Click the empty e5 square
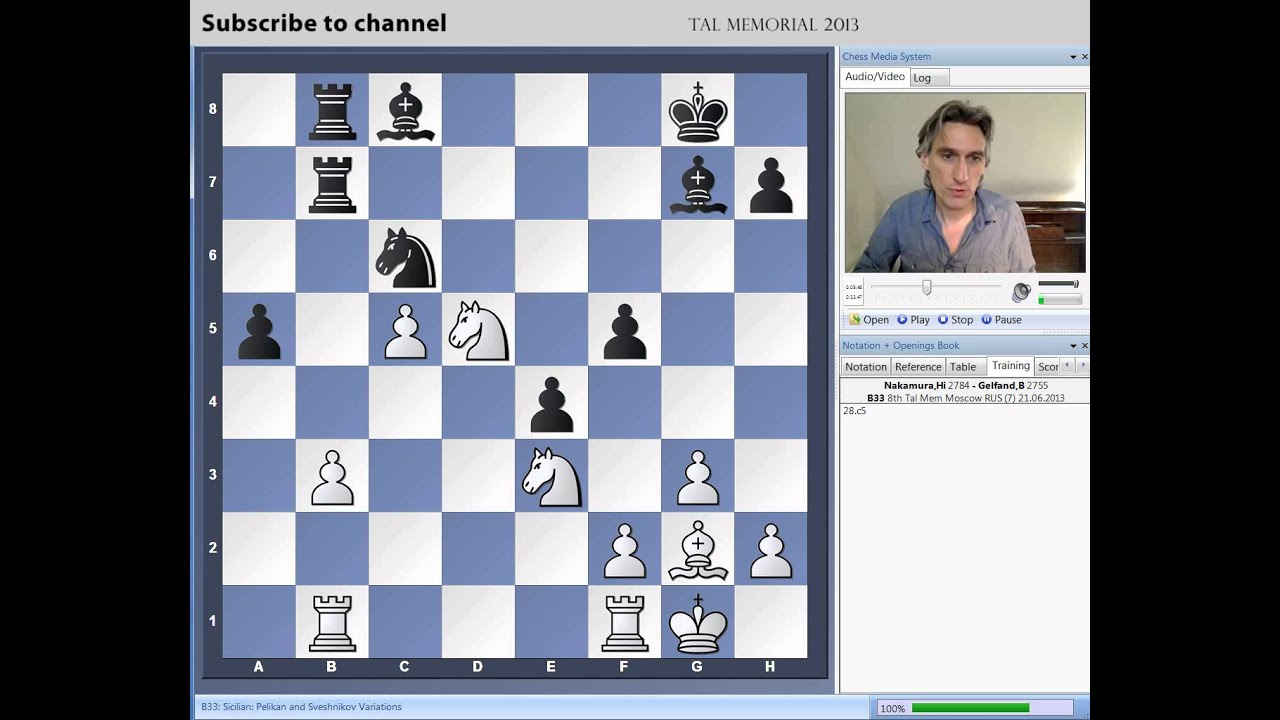The image size is (1280, 720). coord(551,329)
